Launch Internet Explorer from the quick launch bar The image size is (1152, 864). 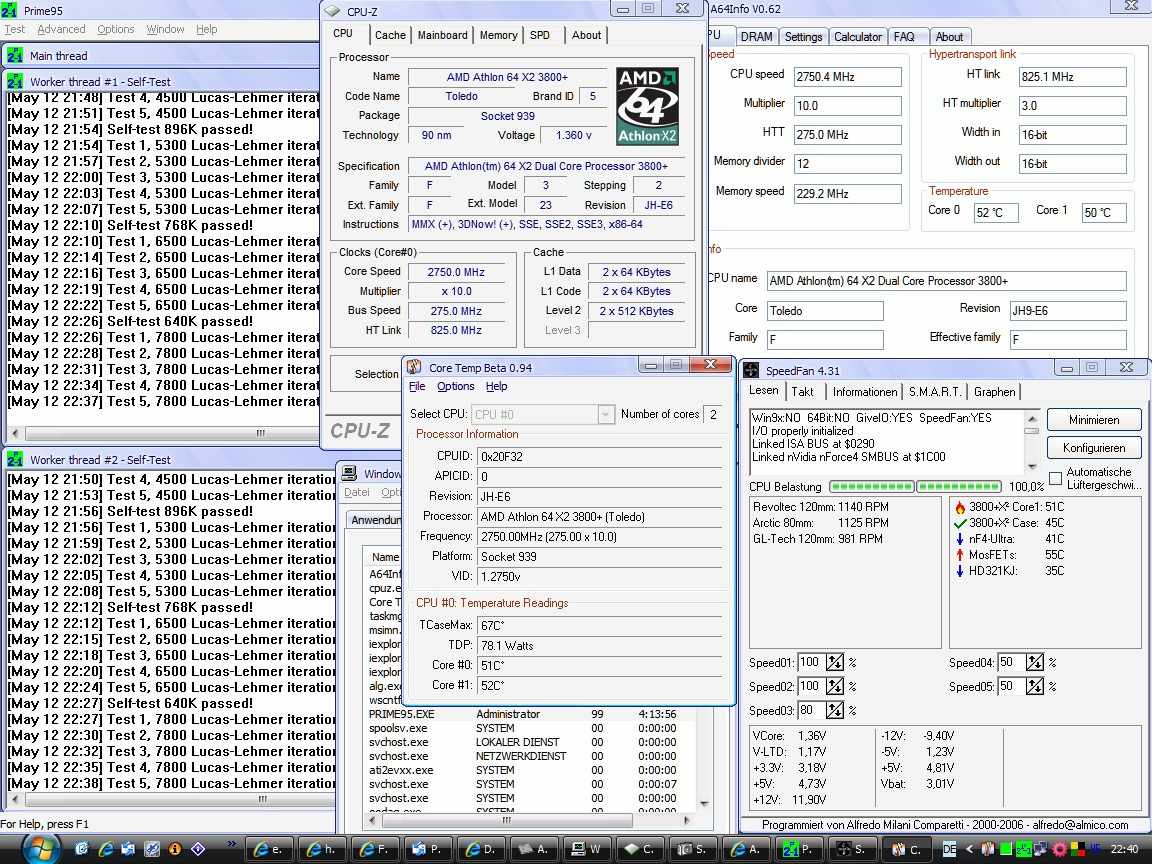(x=106, y=849)
